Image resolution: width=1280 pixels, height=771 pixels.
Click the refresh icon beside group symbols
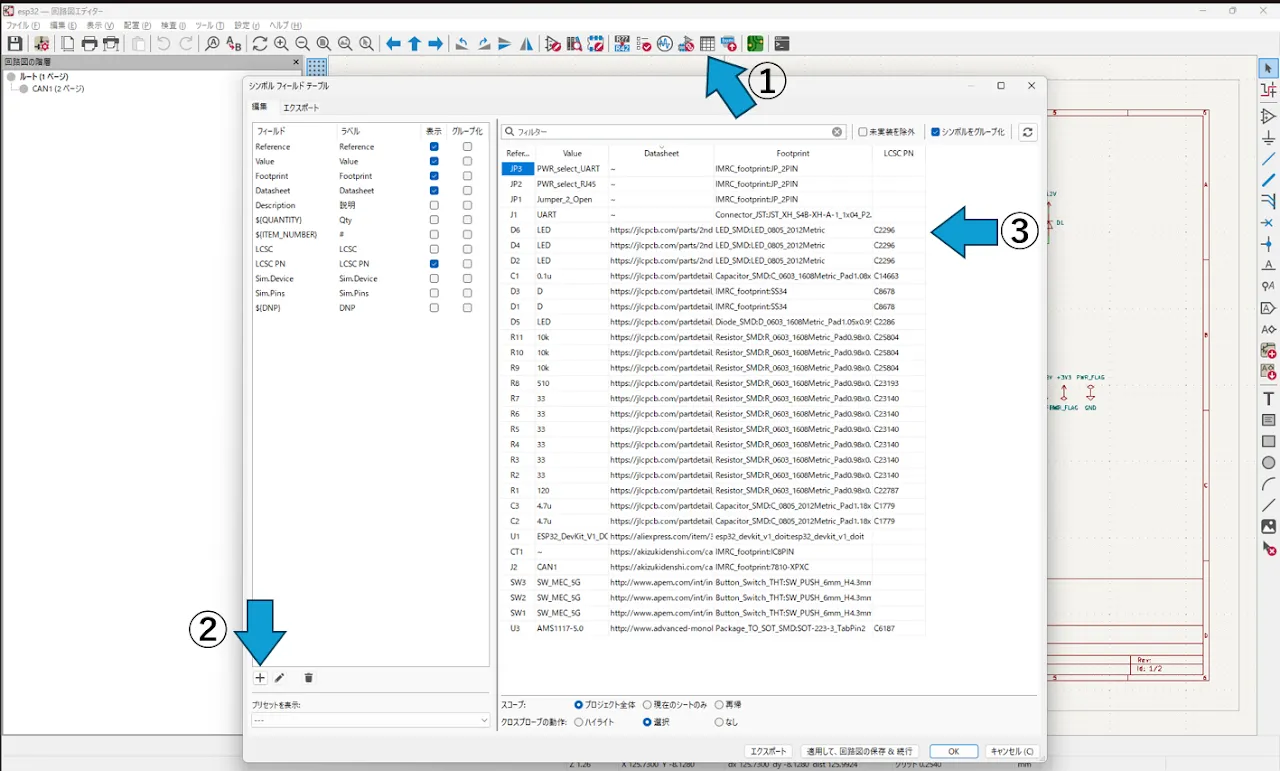tap(1027, 132)
